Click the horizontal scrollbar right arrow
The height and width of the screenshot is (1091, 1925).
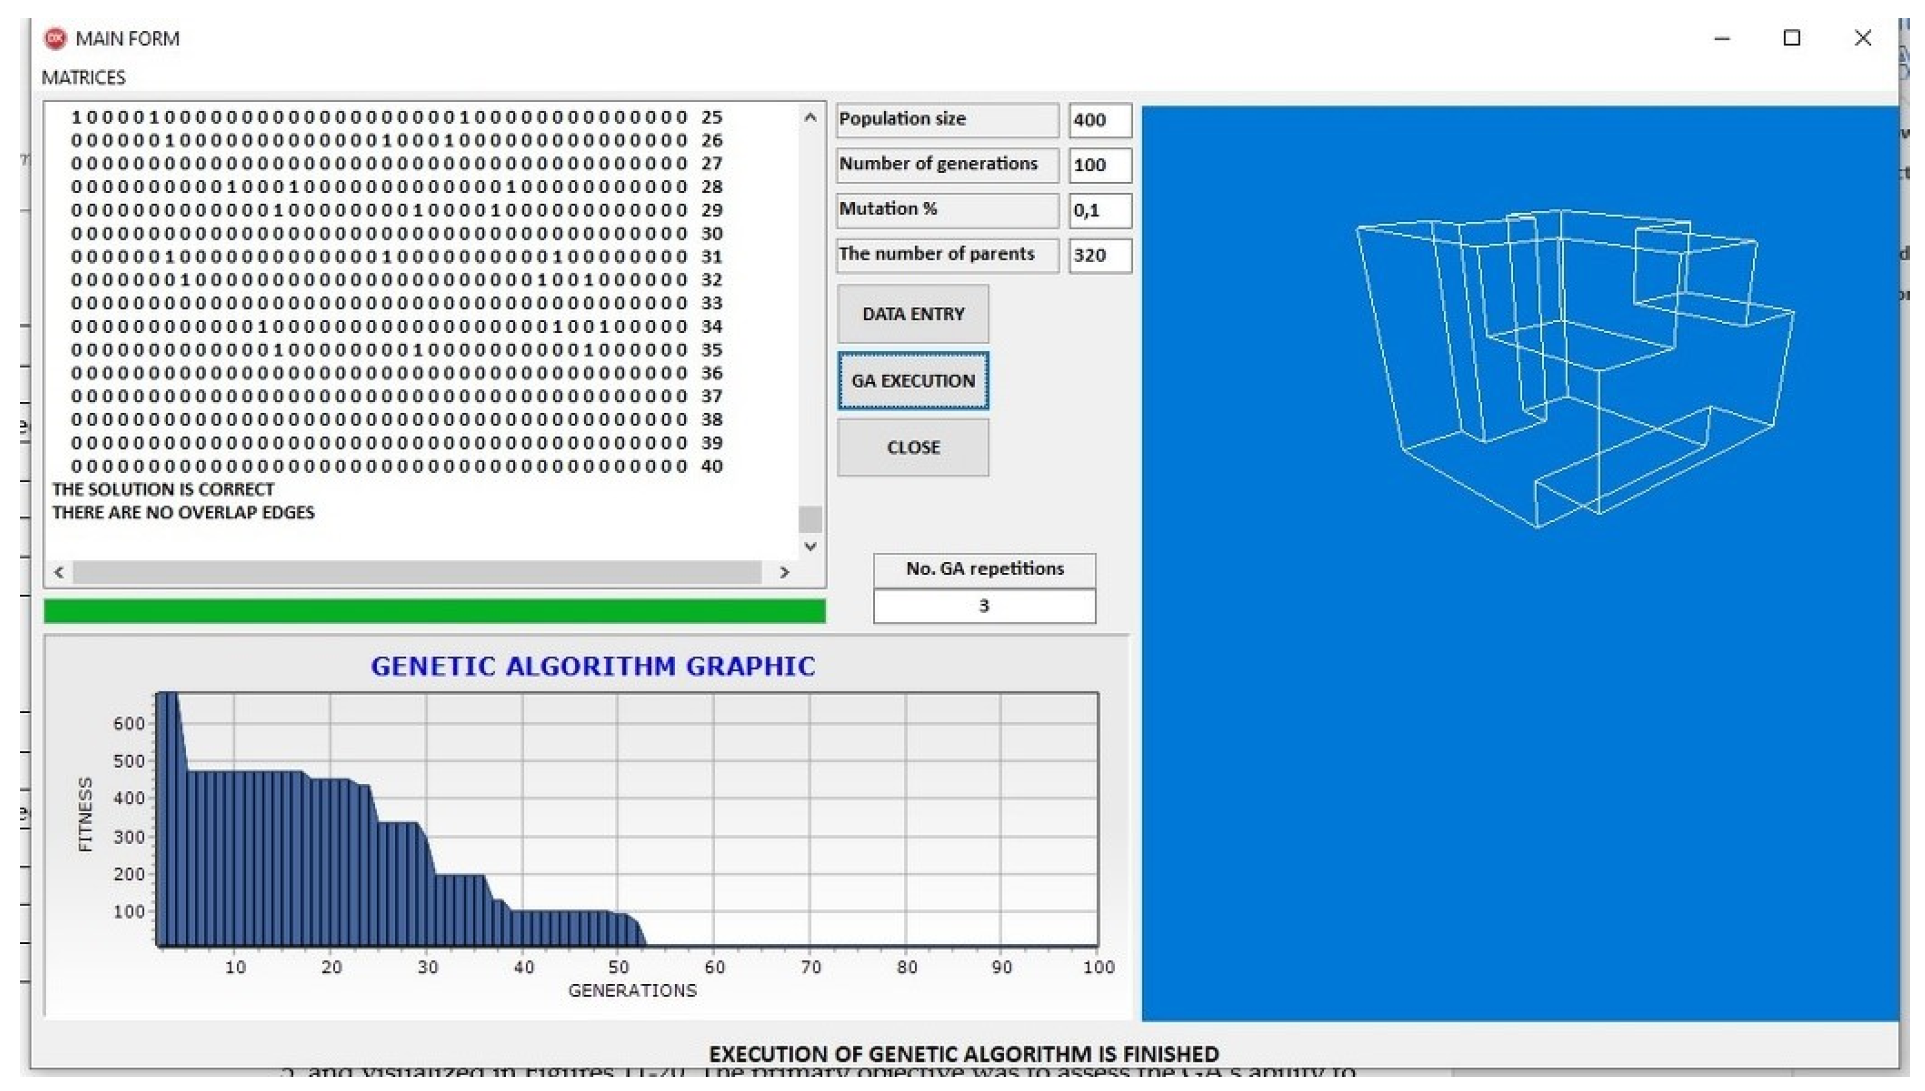coord(784,572)
